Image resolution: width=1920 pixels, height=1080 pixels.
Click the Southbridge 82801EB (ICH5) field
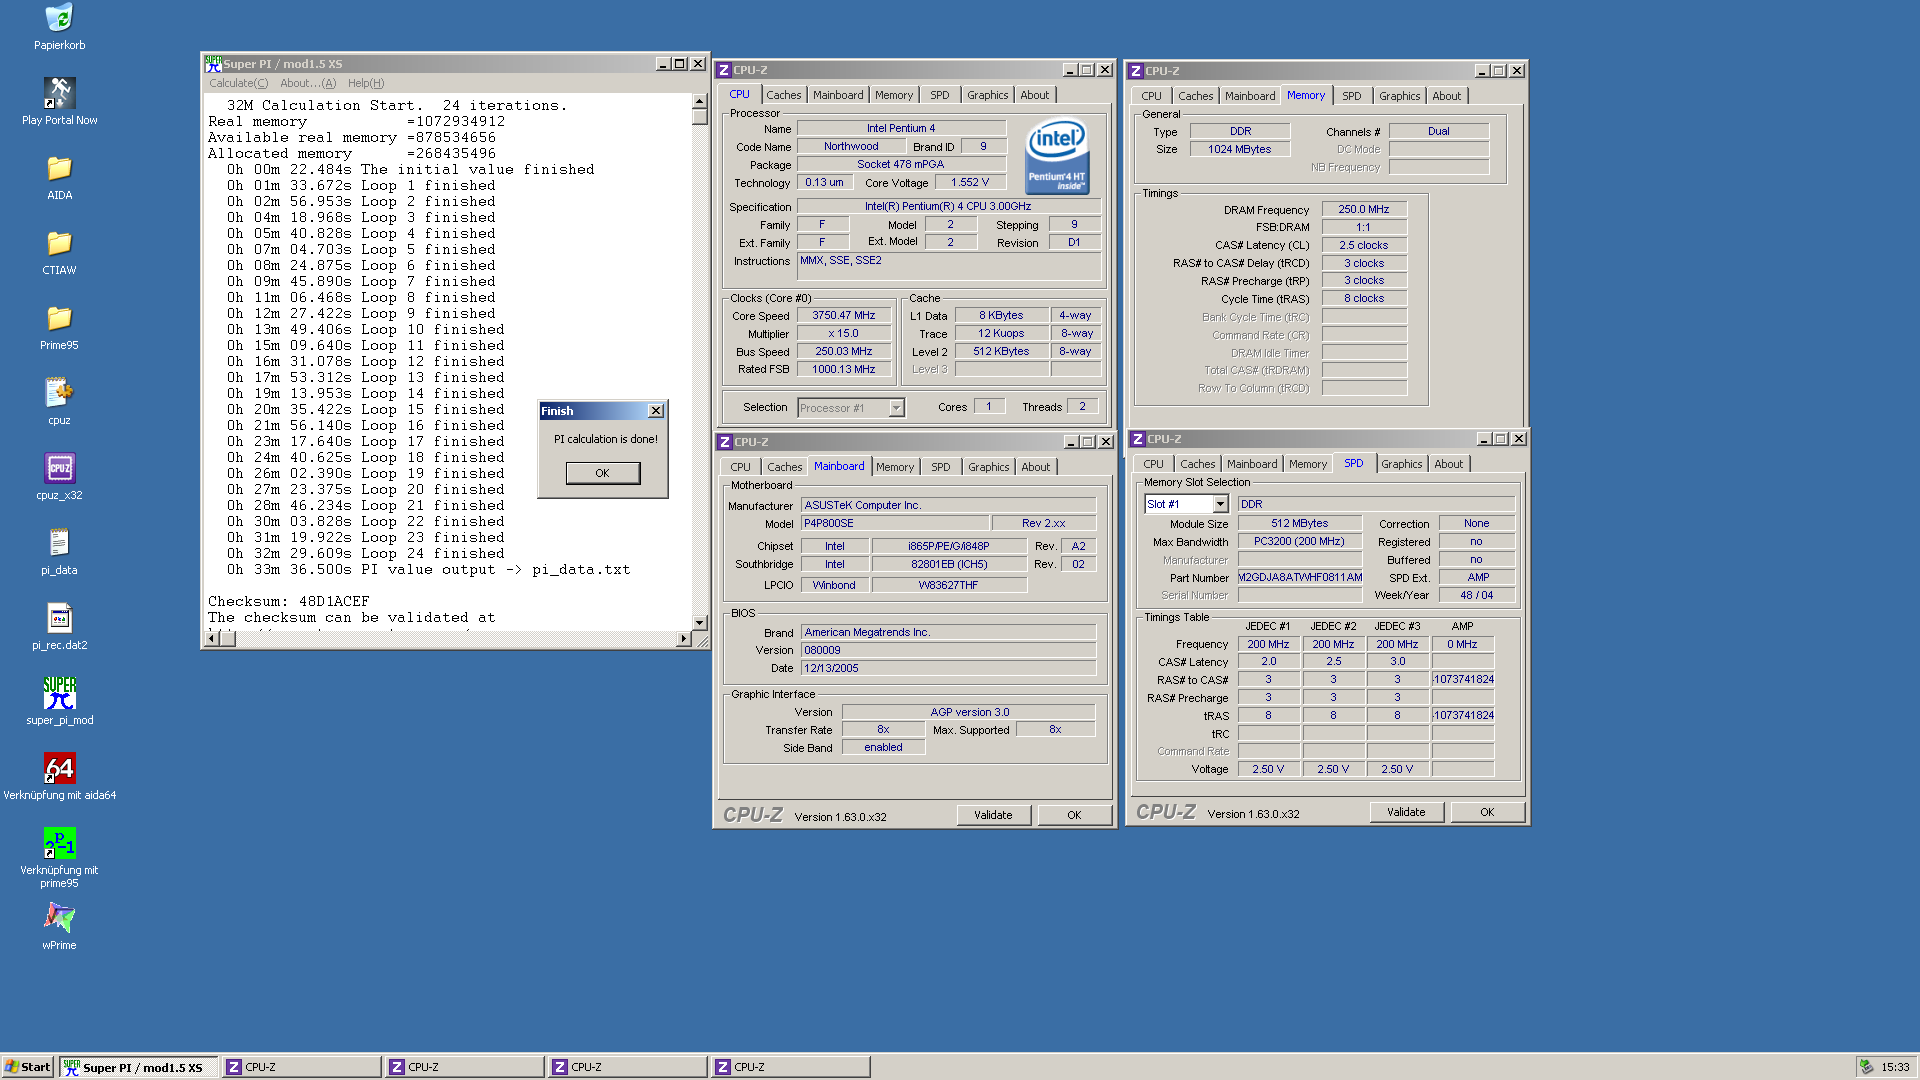coord(949,565)
